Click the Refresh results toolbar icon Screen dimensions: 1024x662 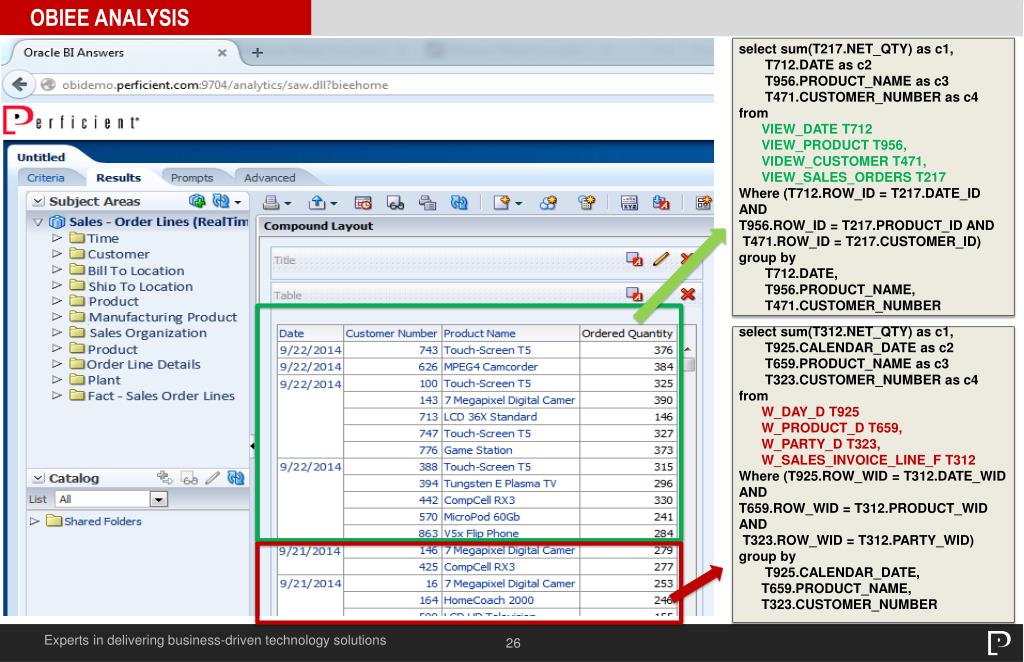click(459, 203)
